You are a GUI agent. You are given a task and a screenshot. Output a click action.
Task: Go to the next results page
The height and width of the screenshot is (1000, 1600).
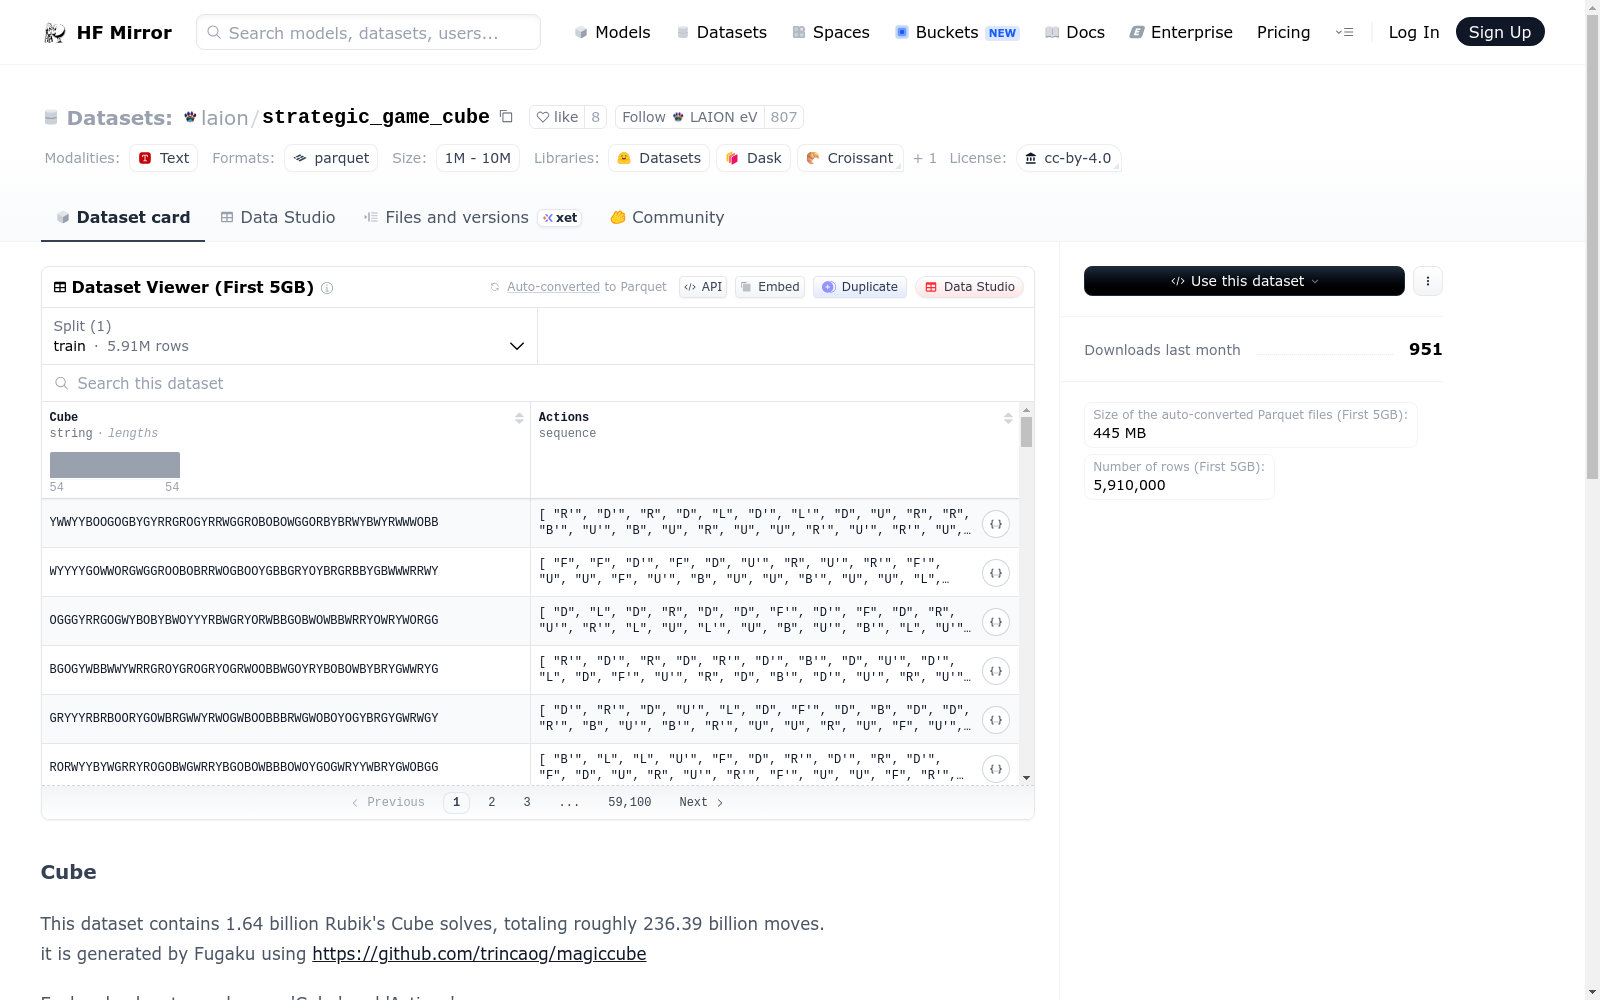tap(701, 802)
